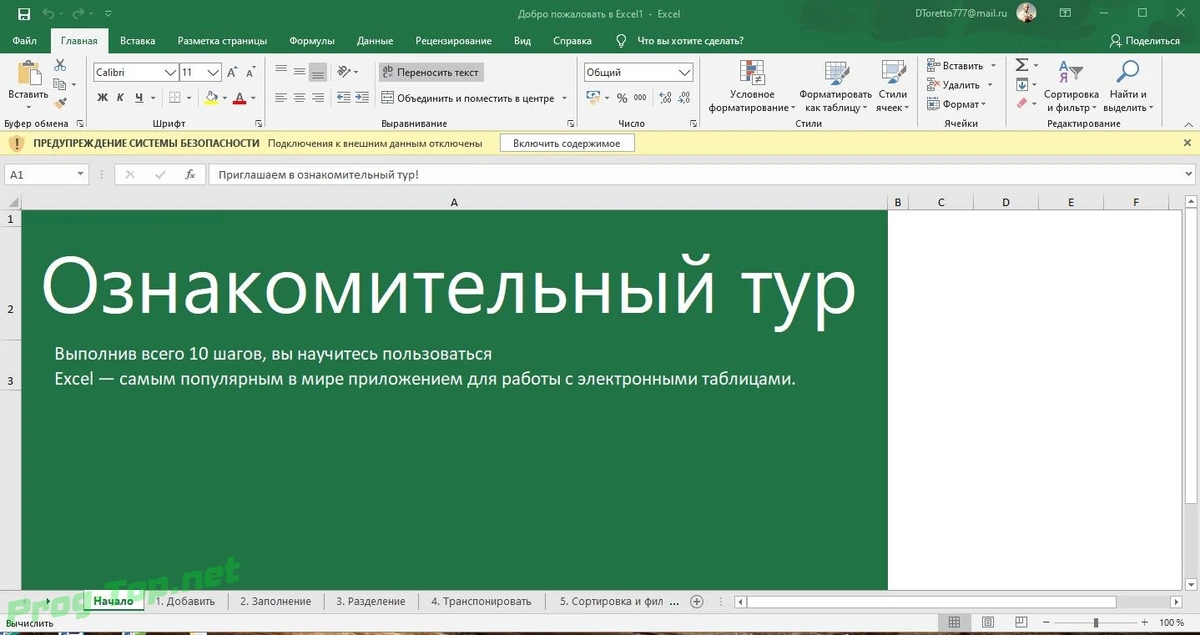Image resolution: width=1200 pixels, height=635 pixels.
Task: Choose the yellow fill color bucket
Action: pyautogui.click(x=210, y=98)
